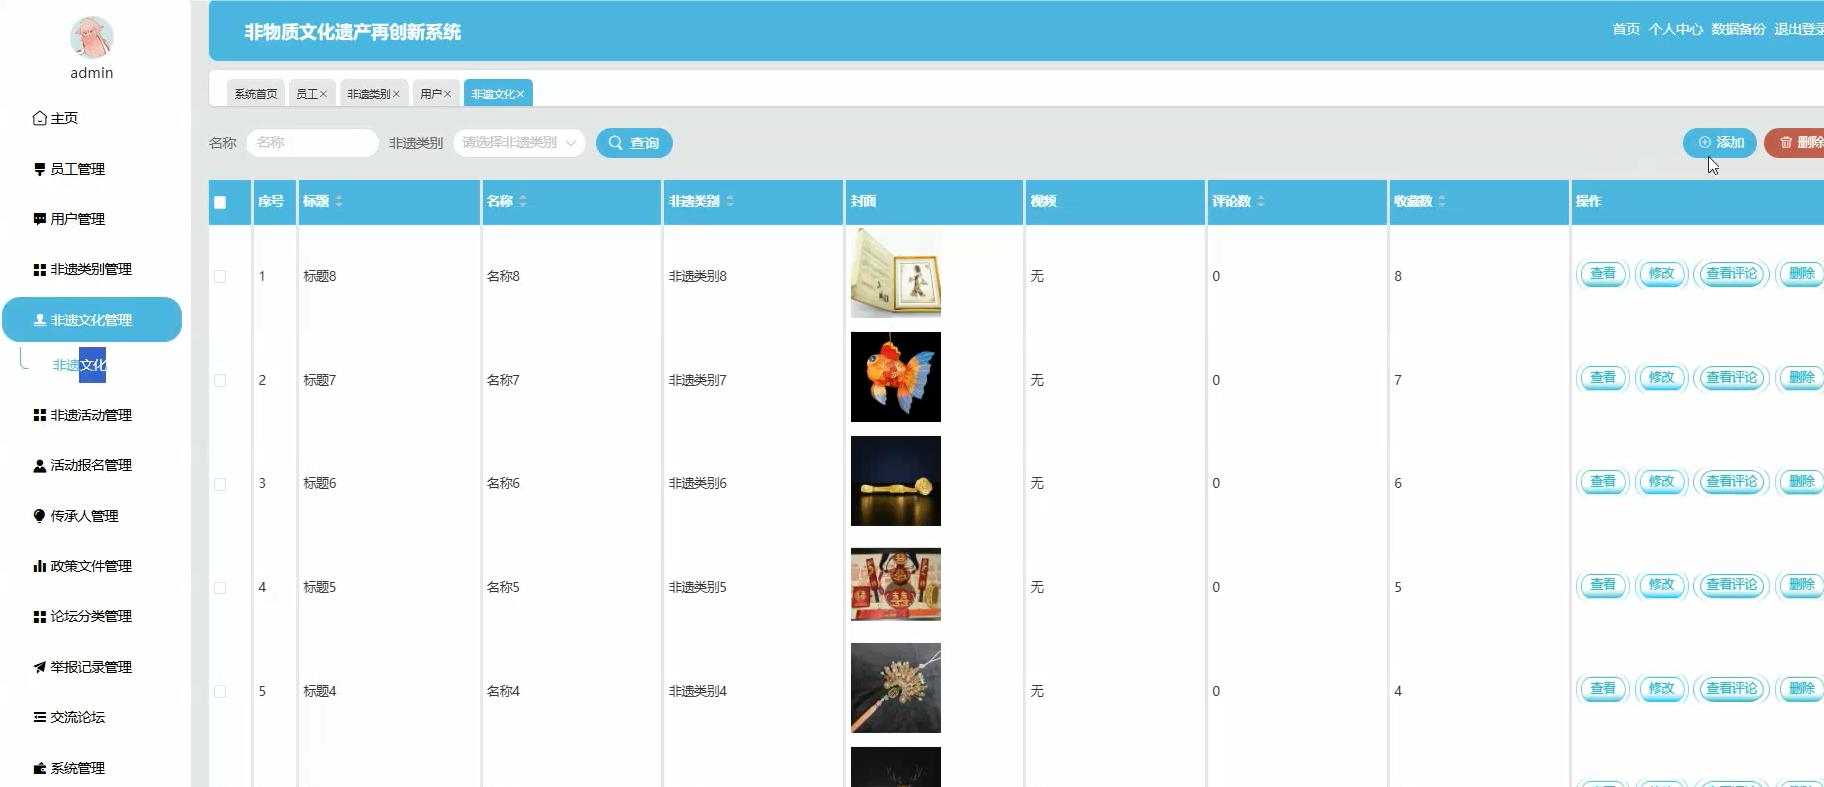Collapse 非遗文化管理 sidebar menu
1824x787 pixels.
(x=92, y=320)
